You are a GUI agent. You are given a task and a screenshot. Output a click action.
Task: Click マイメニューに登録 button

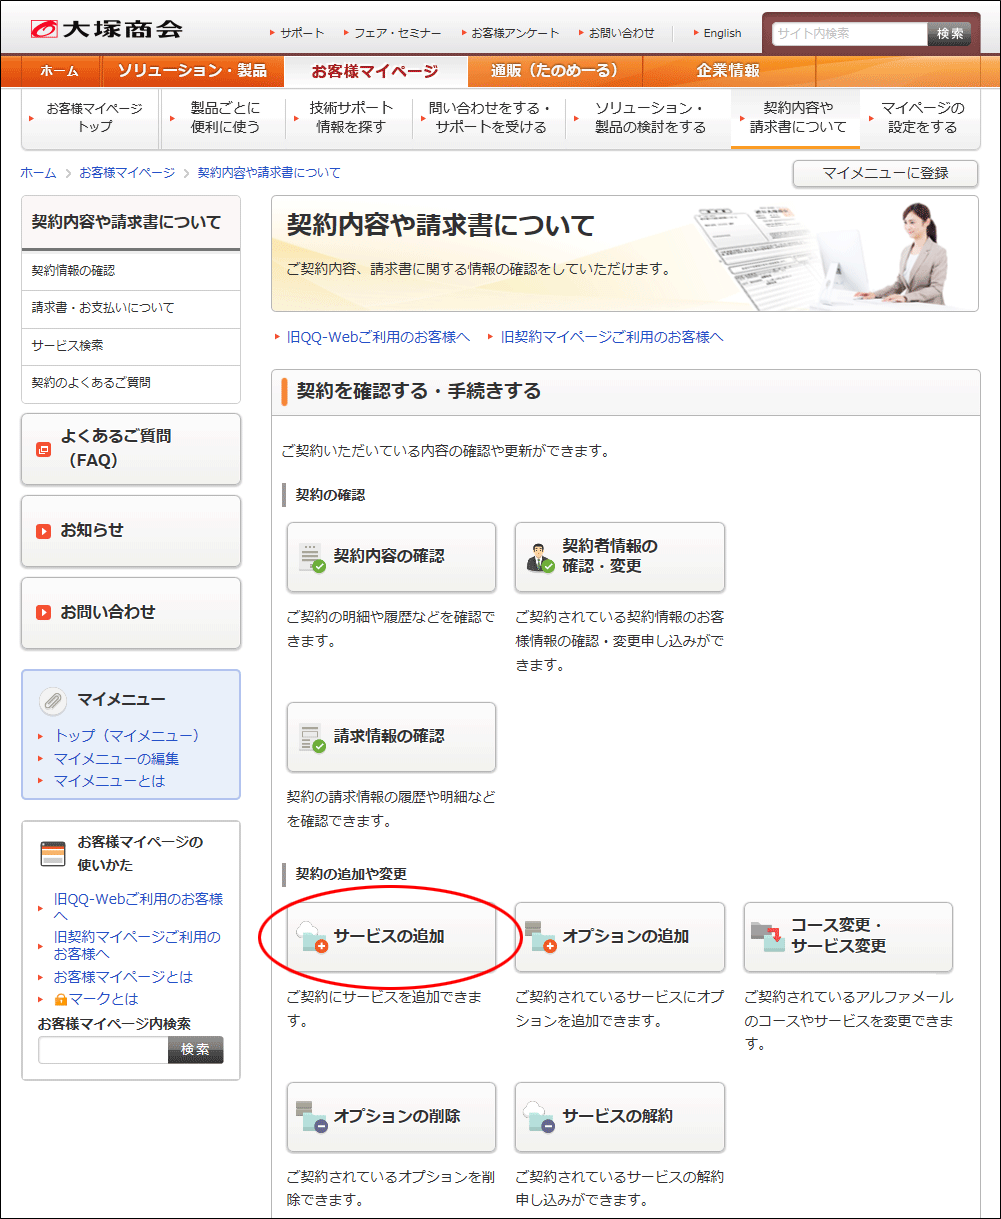coord(885,173)
